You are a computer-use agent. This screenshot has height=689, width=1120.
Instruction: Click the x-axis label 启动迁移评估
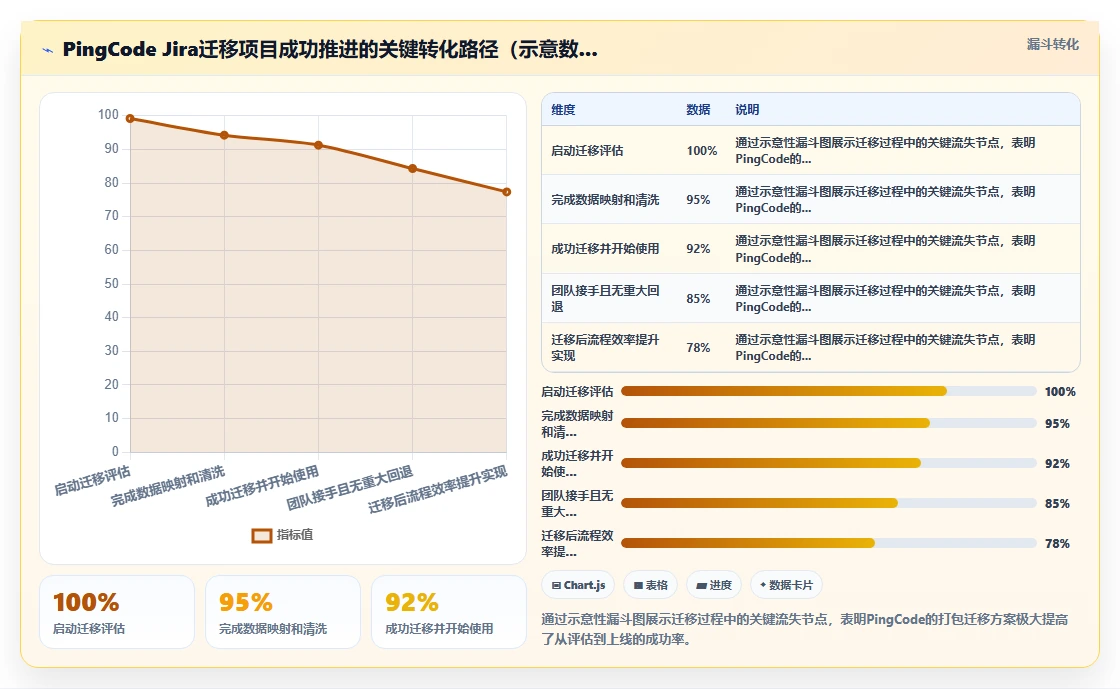(93, 481)
